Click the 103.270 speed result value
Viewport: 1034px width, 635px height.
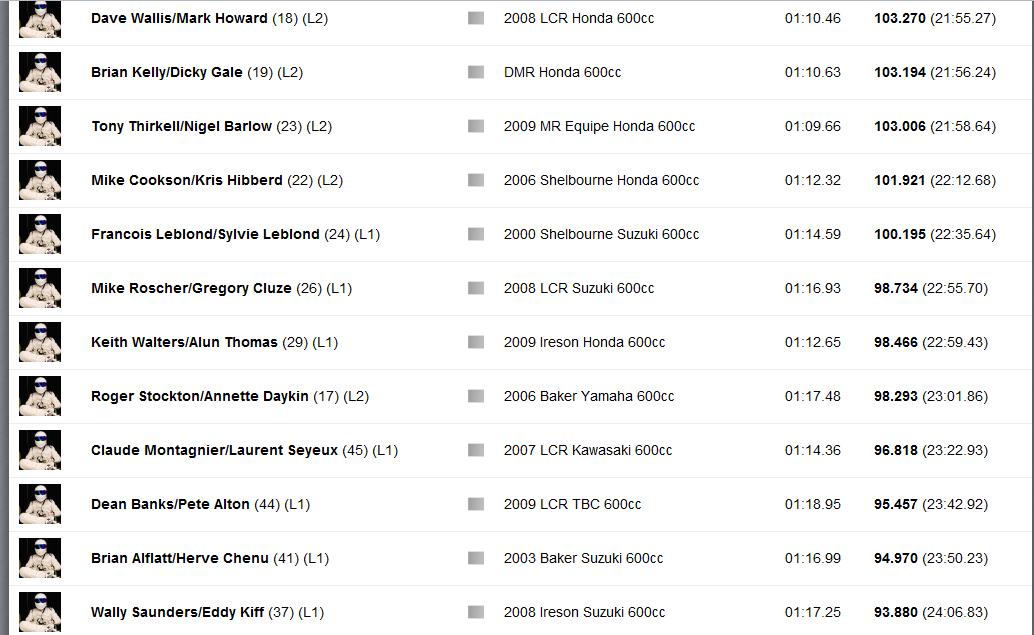coord(899,18)
